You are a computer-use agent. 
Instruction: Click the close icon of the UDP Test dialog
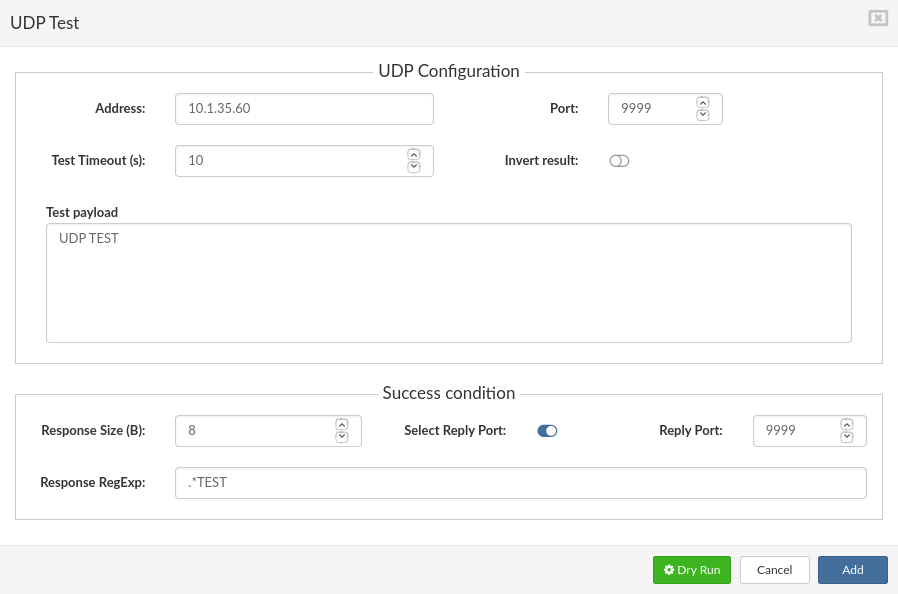click(877, 17)
